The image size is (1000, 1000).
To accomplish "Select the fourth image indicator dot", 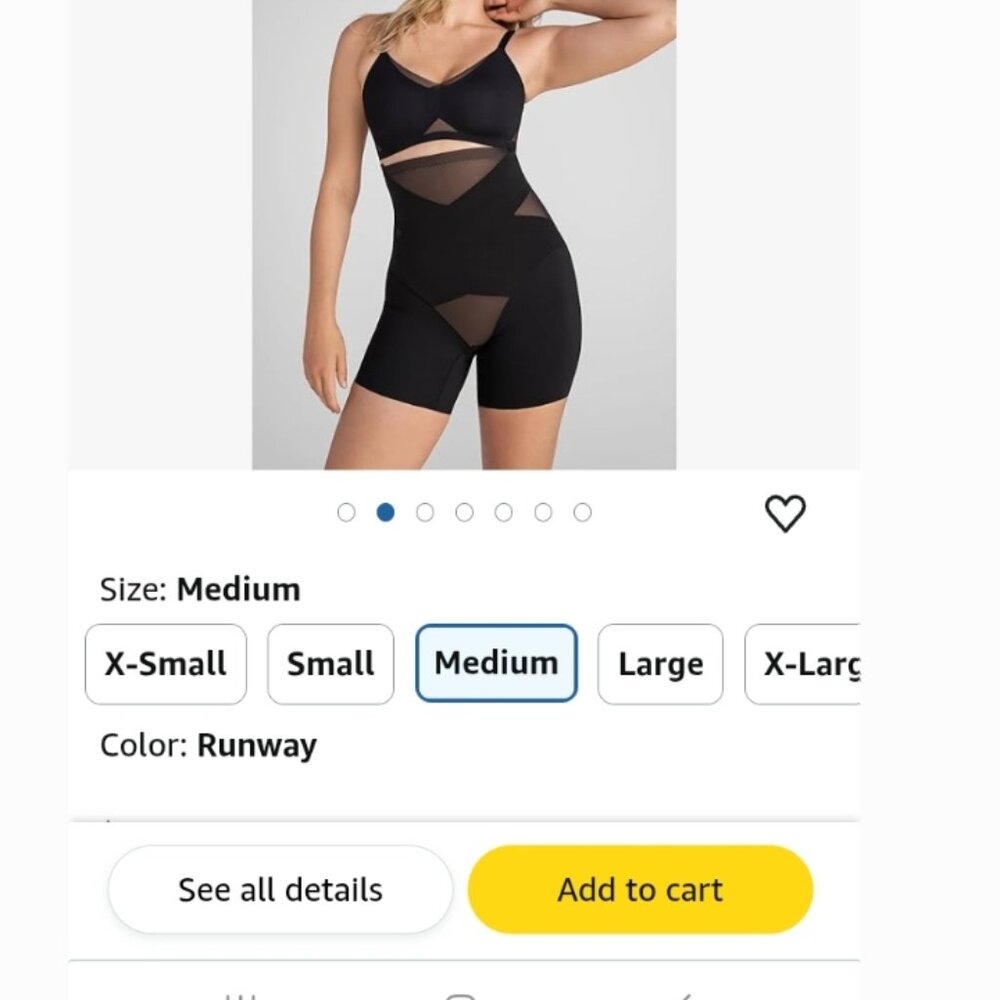I will pyautogui.click(x=465, y=511).
